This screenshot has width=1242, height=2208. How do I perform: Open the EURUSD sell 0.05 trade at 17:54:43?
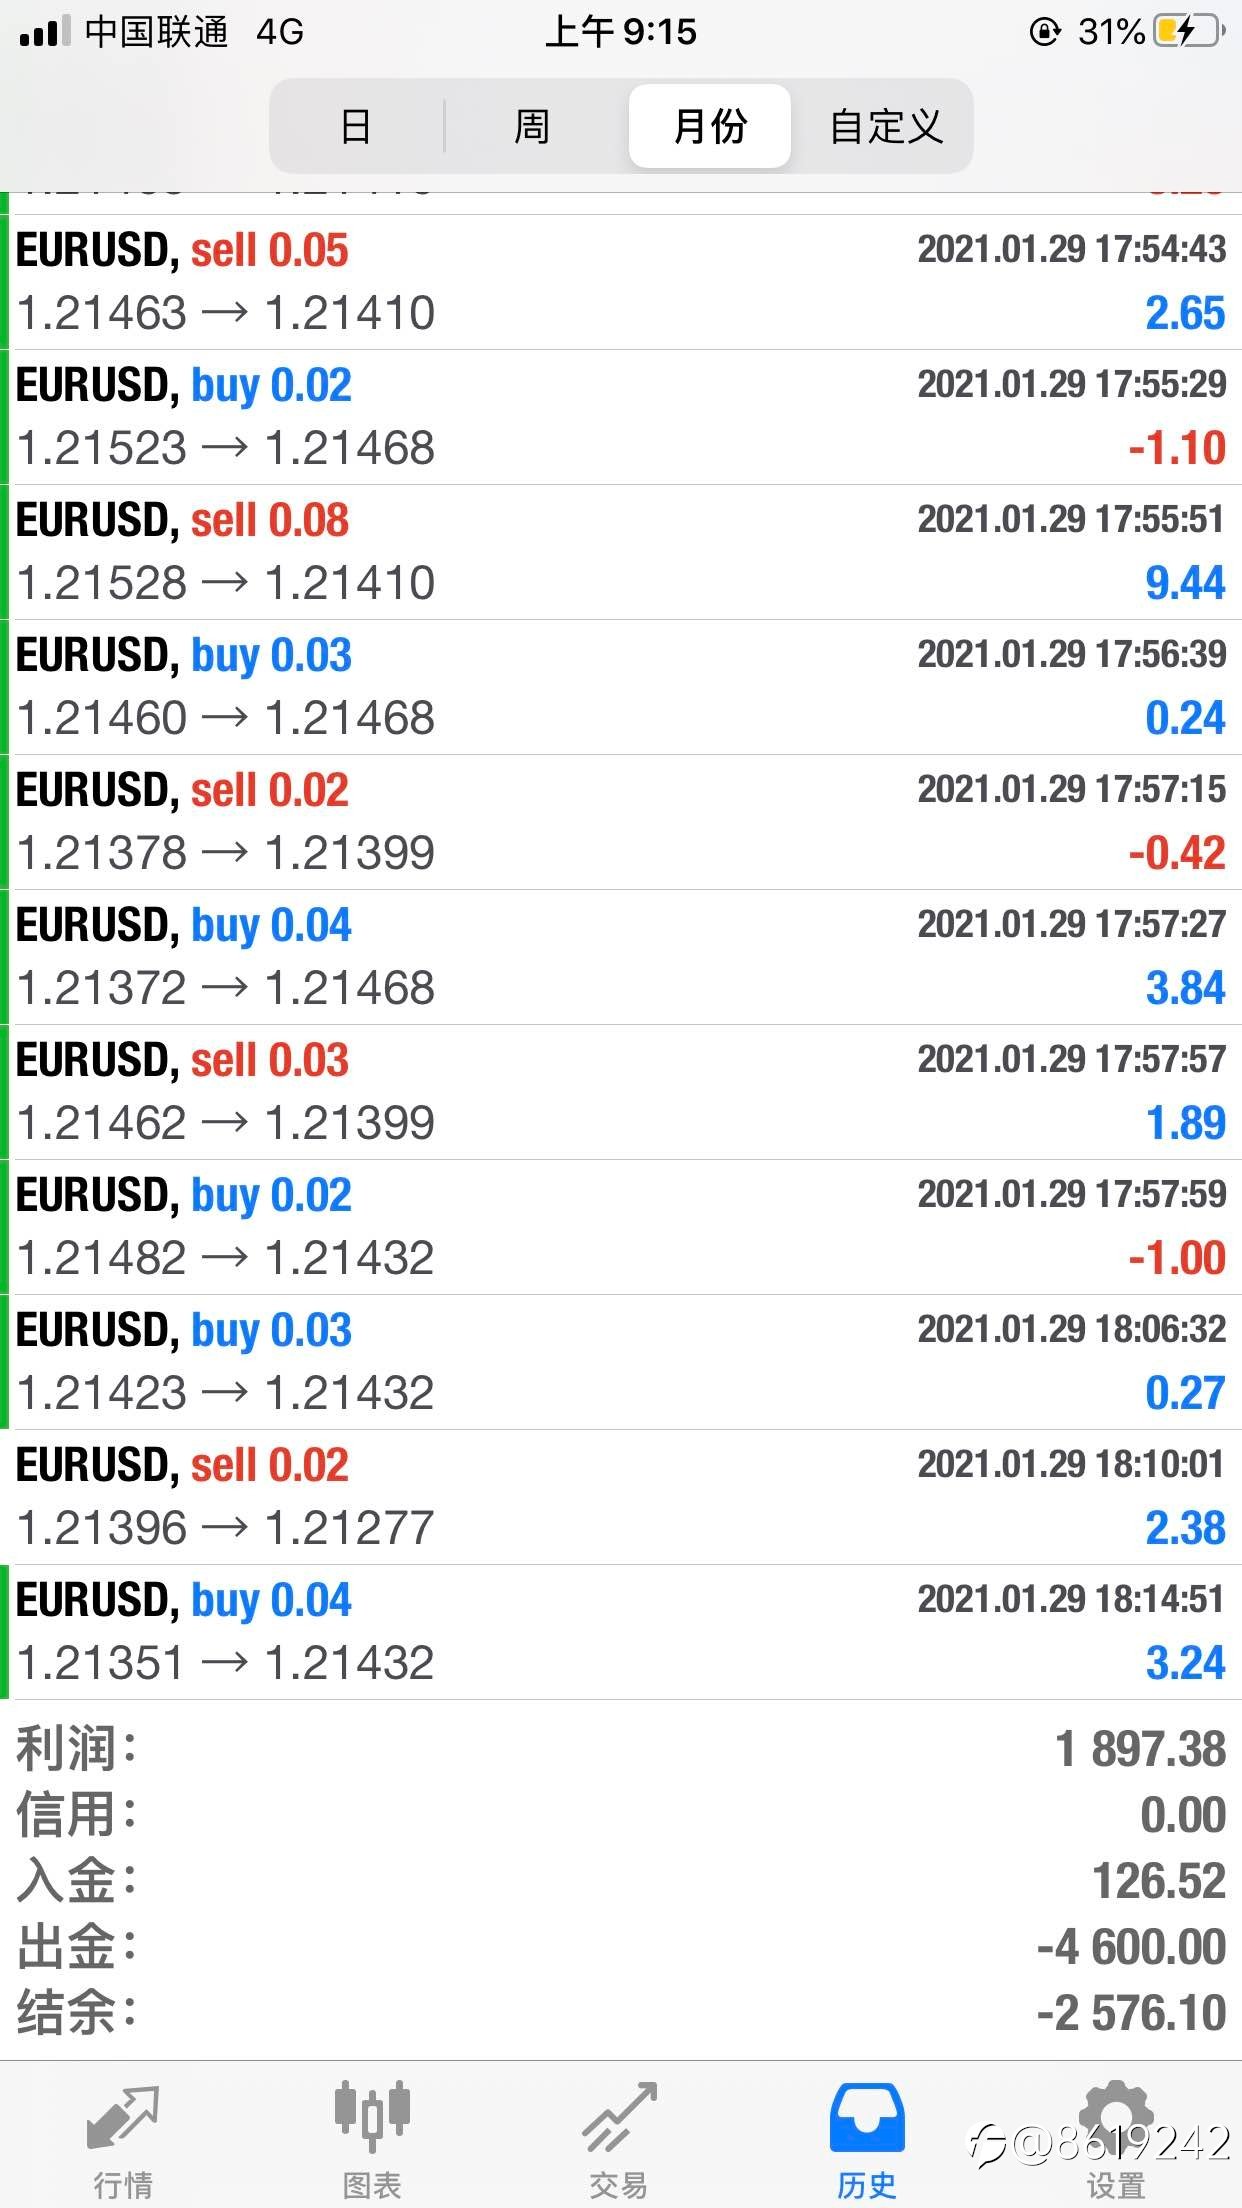pos(621,282)
